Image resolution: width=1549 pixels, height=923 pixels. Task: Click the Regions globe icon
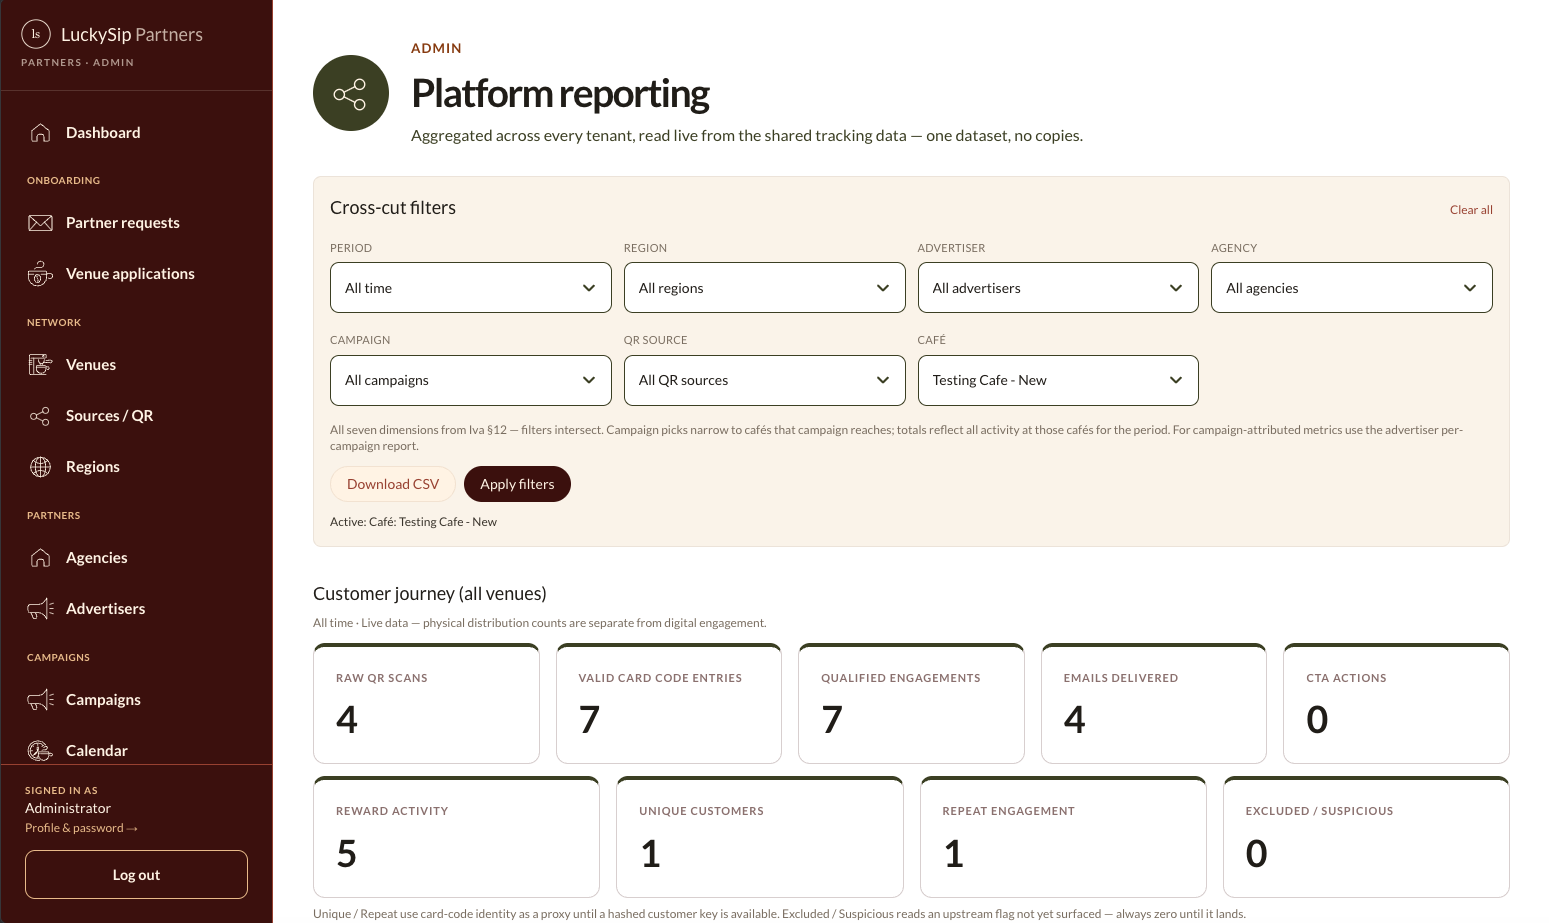click(40, 467)
